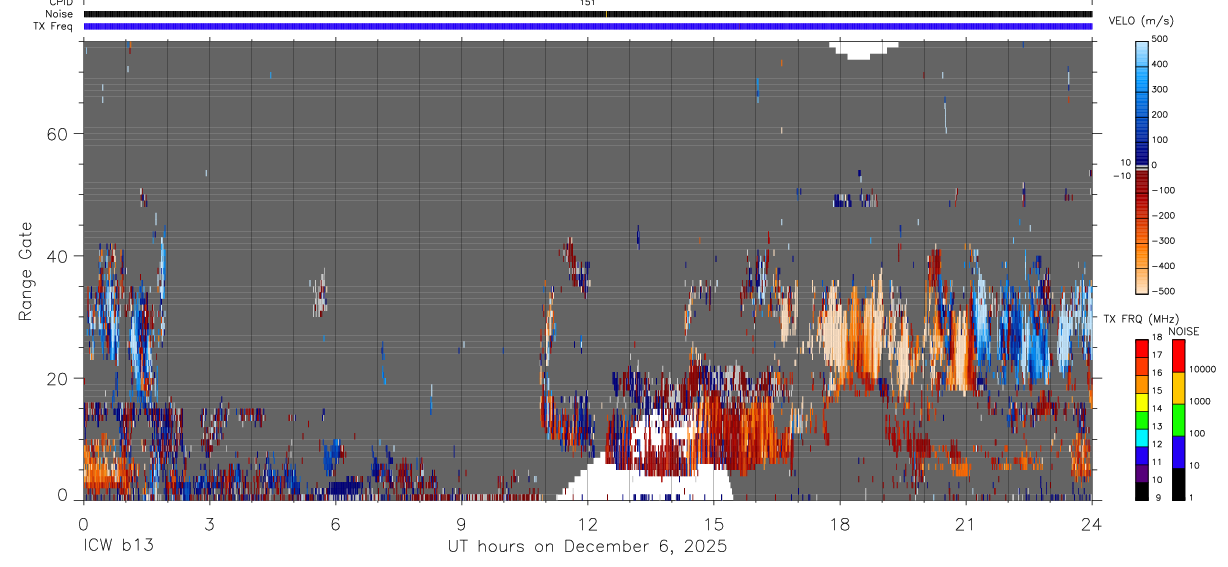This screenshot has width=1228, height=567.
Task: Click the 'Range Gate' y-axis title
Action: pos(27,271)
